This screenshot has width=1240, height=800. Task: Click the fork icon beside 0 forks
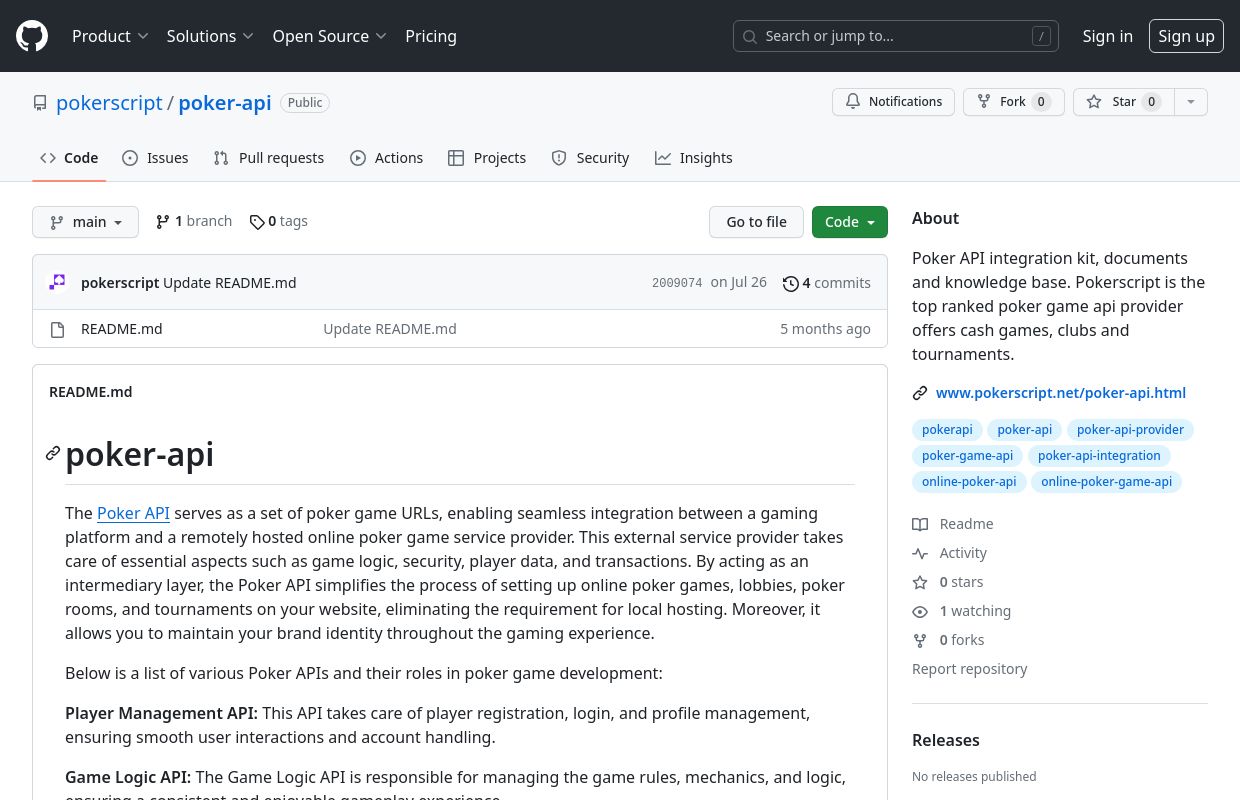920,640
